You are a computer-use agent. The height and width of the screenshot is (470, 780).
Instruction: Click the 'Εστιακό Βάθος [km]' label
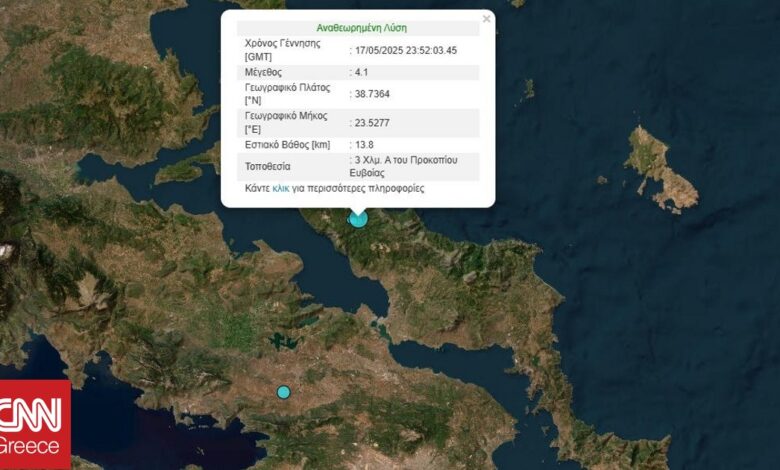coord(287,145)
